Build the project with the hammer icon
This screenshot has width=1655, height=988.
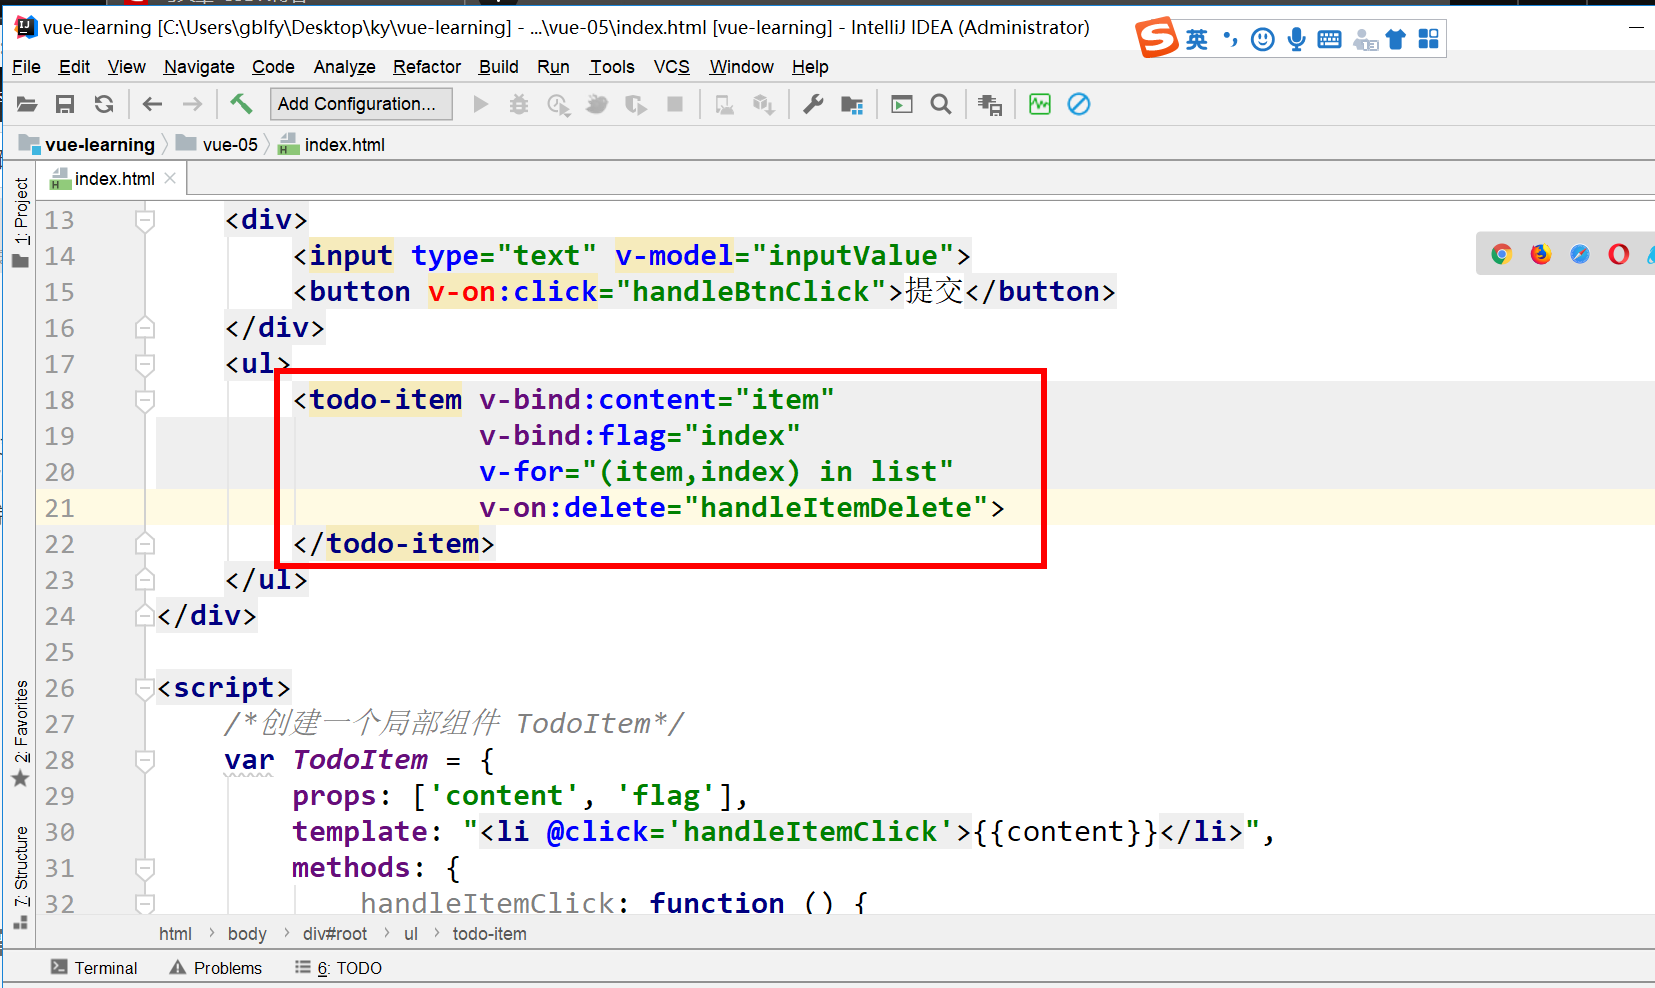point(241,104)
